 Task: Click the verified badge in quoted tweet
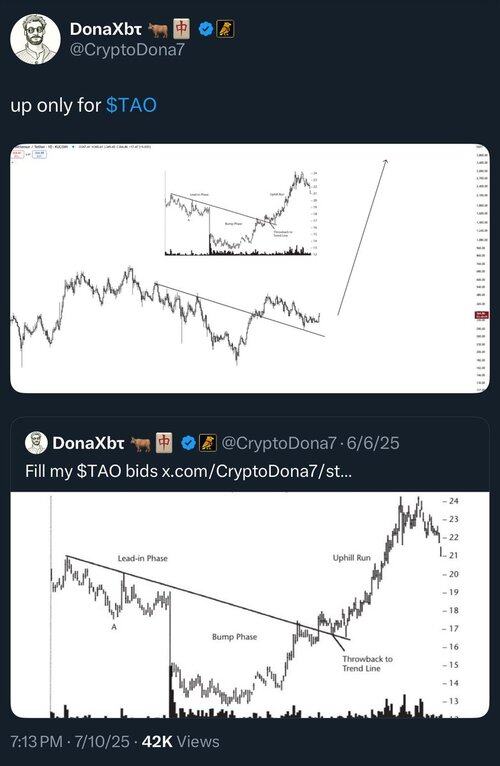[x=188, y=443]
